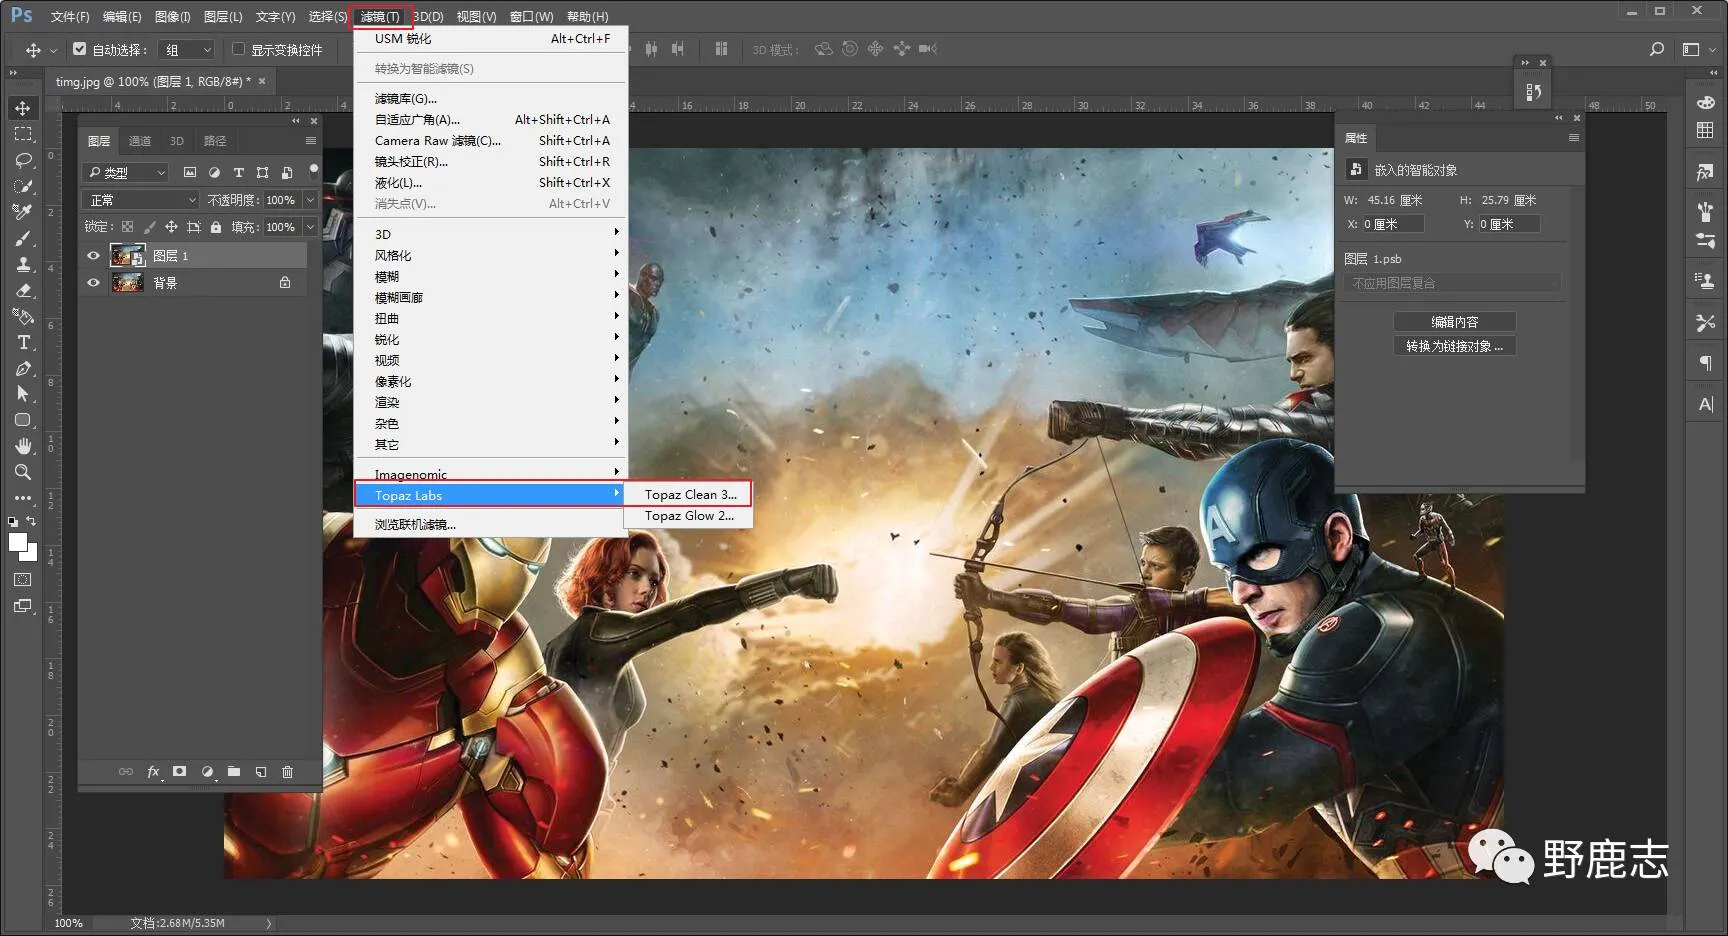
Task: Delete the selected layer via trash icon
Action: click(288, 772)
